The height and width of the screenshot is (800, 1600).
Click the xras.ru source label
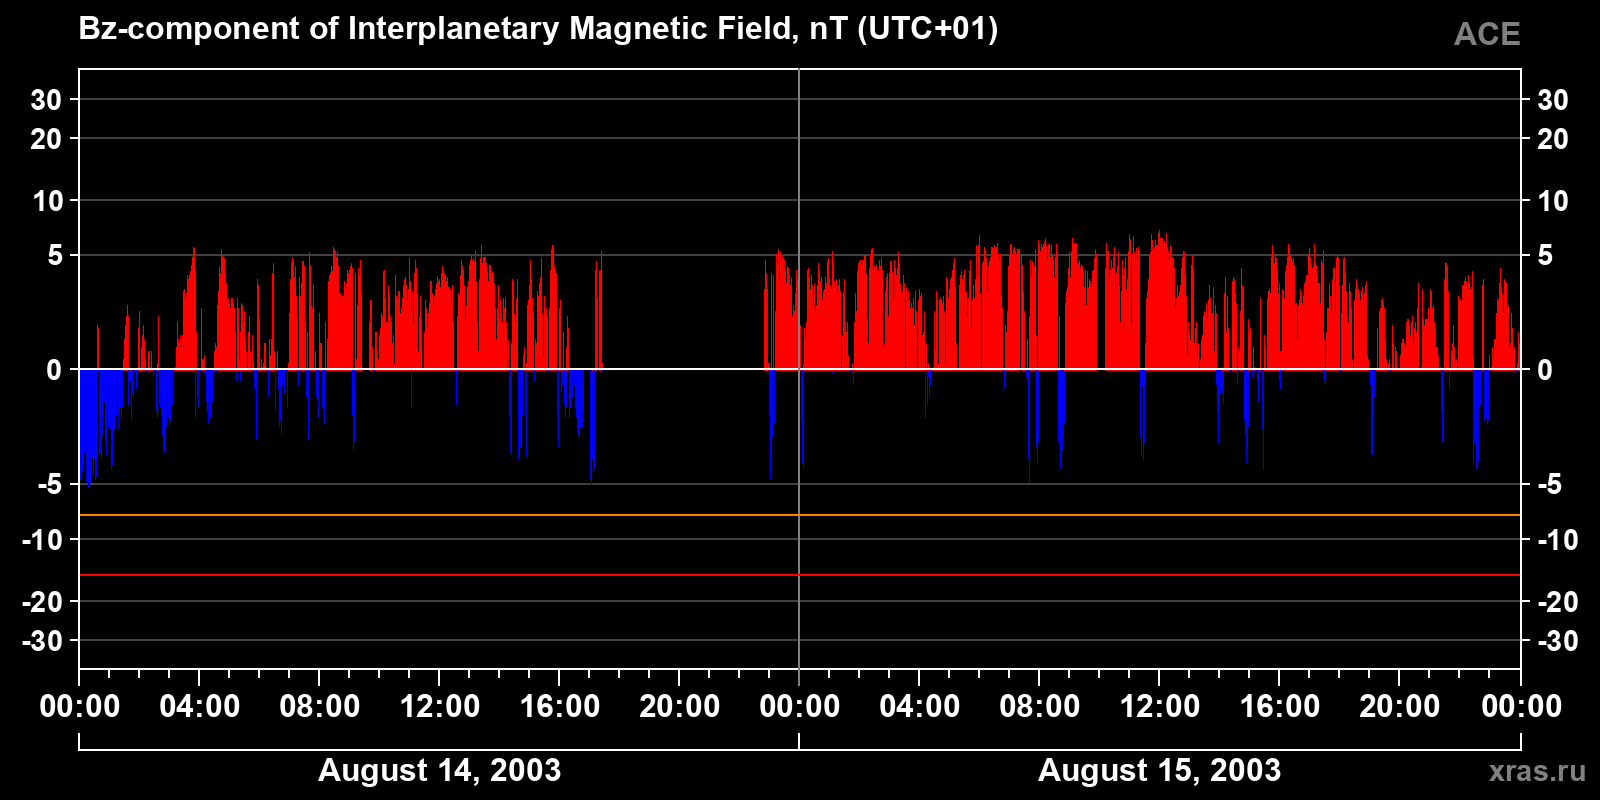(1537, 771)
